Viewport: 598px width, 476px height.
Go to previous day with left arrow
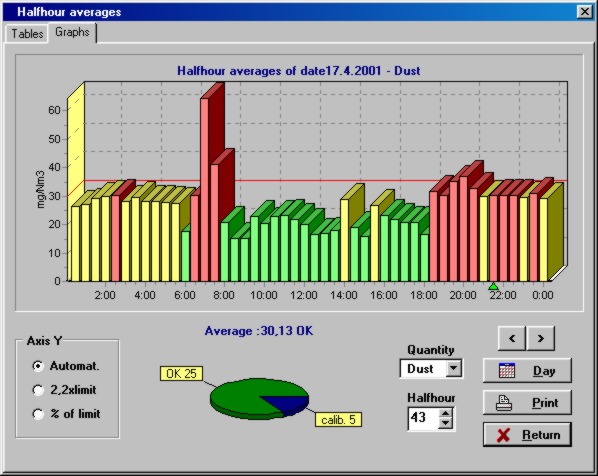point(512,338)
